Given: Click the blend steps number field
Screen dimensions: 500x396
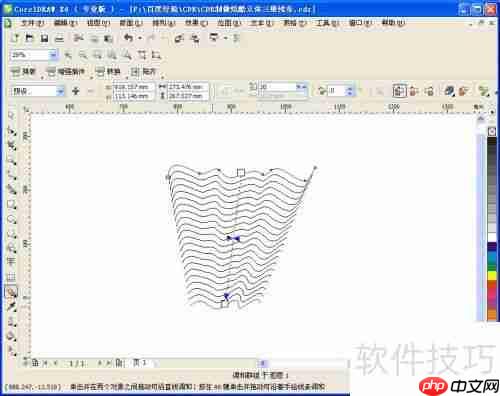Looking at the screenshot, I should coord(277,87).
